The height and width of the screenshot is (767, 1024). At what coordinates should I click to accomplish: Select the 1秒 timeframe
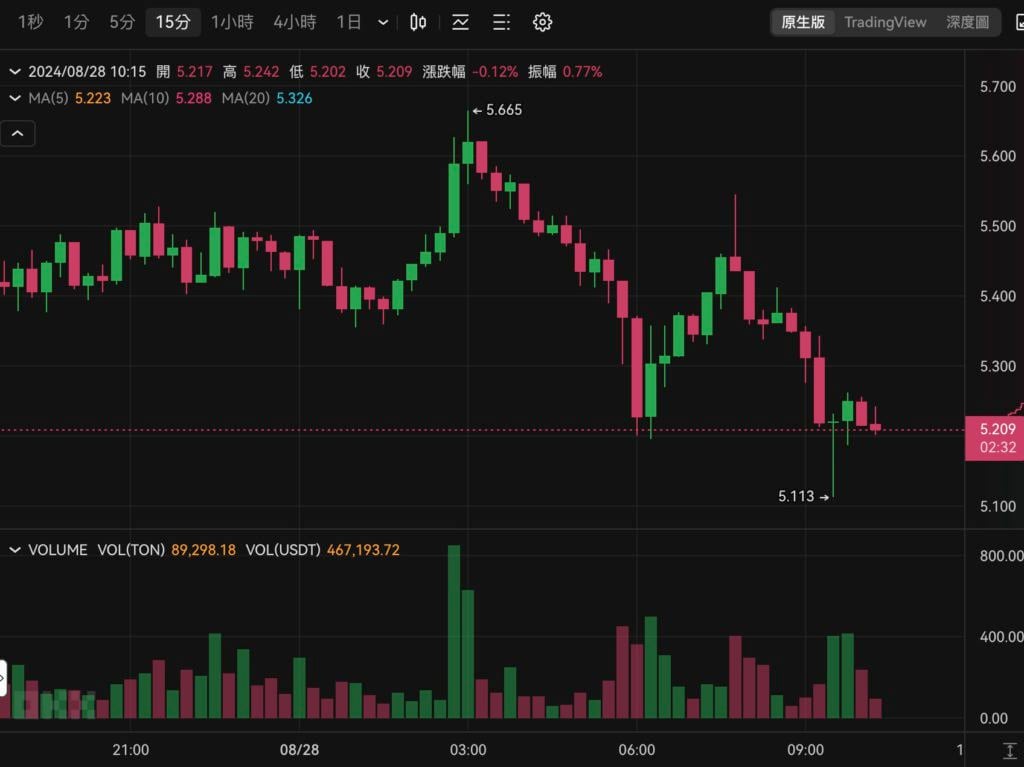(31, 22)
